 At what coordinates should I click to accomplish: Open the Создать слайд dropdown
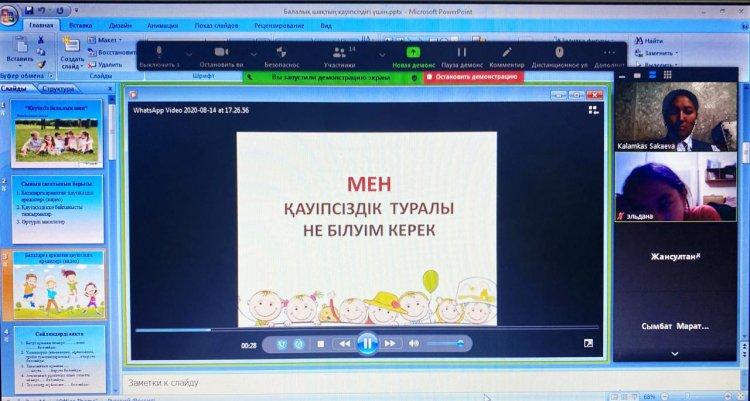tap(72, 60)
